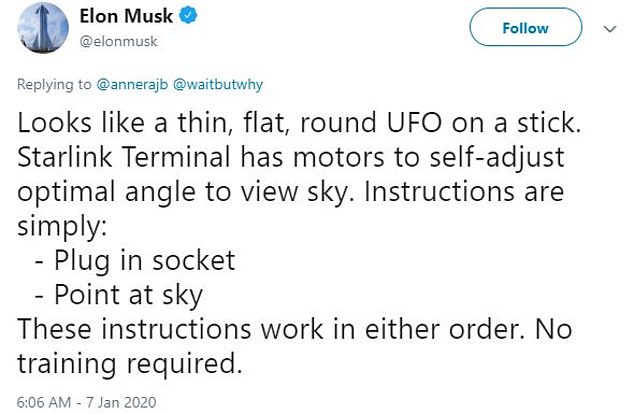
Task: Click the 'Replying to' label
Action: [x=54, y=84]
